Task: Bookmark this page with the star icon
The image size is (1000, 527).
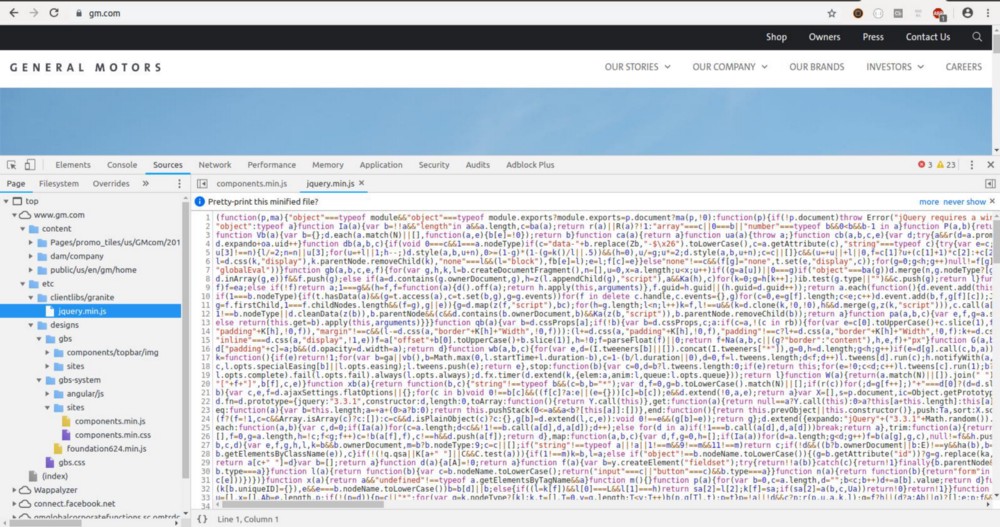Action: 832,13
